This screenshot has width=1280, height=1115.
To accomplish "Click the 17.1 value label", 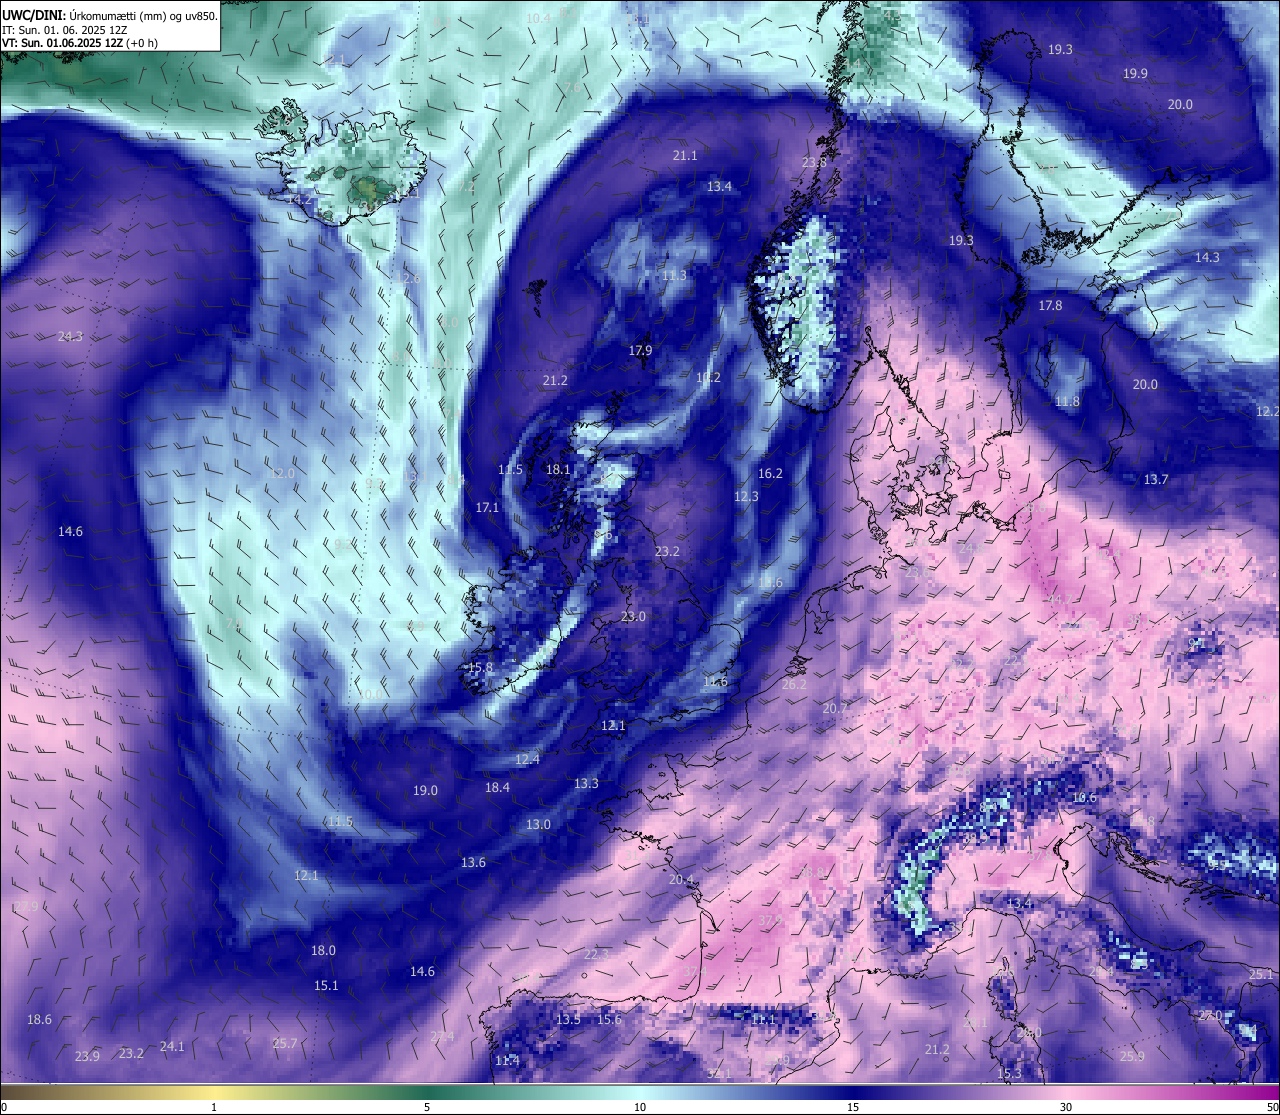I will coord(487,508).
